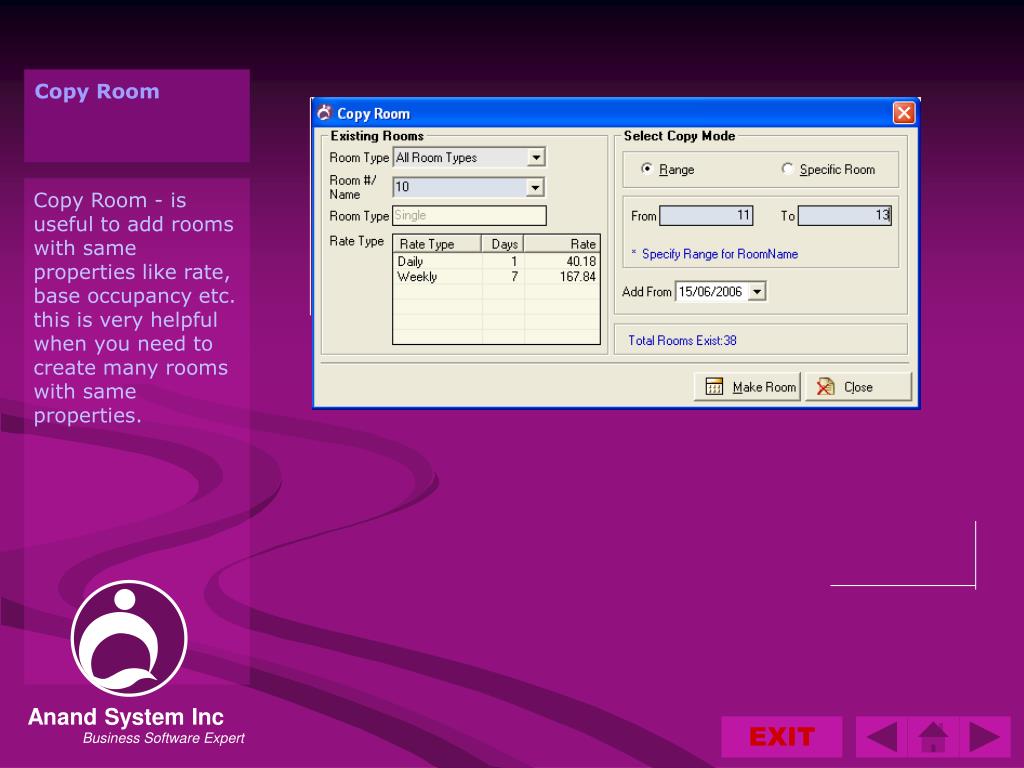Click the Rate Type column header
This screenshot has height=768, width=1024.
[437, 244]
